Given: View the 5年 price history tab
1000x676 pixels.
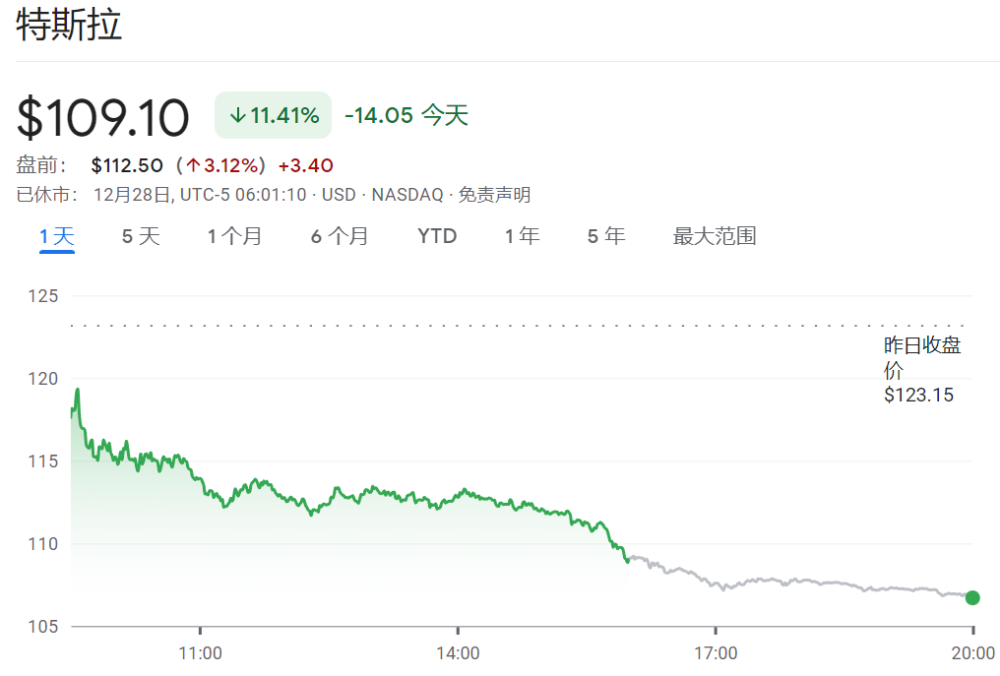Looking at the screenshot, I should [x=606, y=237].
